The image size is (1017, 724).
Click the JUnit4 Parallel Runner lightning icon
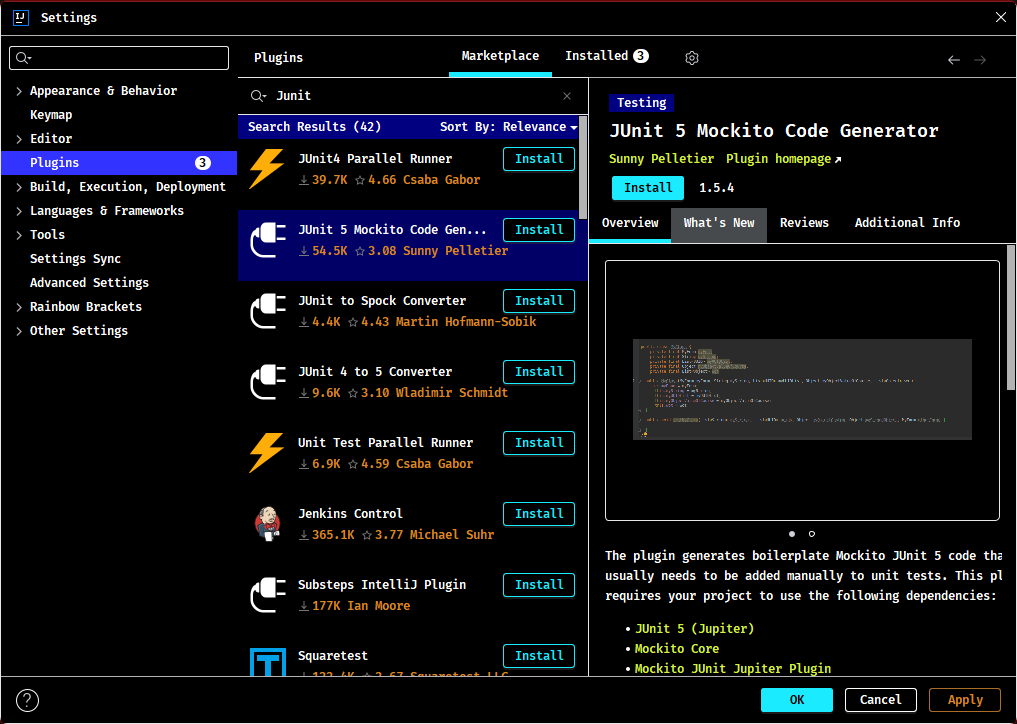[x=267, y=169]
